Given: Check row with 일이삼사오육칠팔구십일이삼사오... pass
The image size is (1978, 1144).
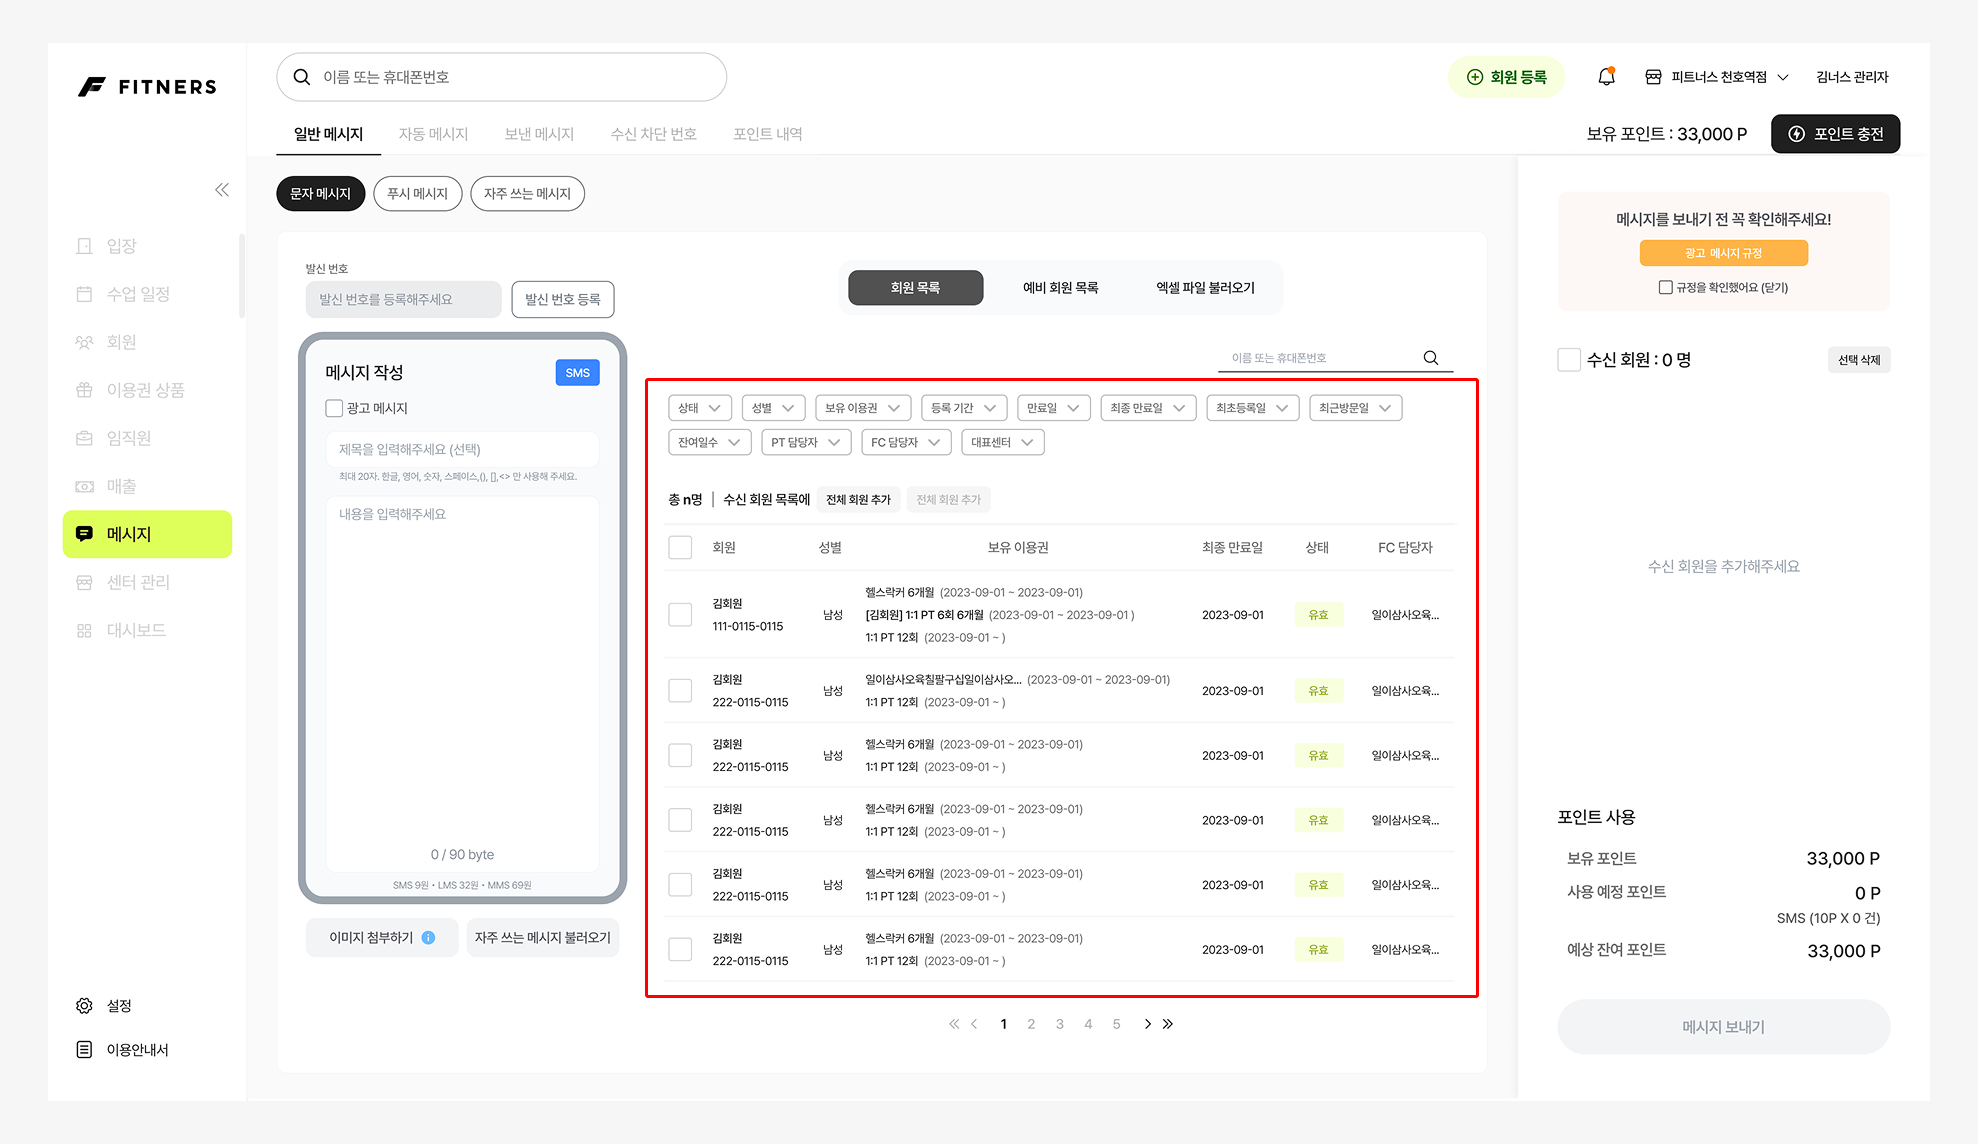Looking at the screenshot, I should pos(680,690).
